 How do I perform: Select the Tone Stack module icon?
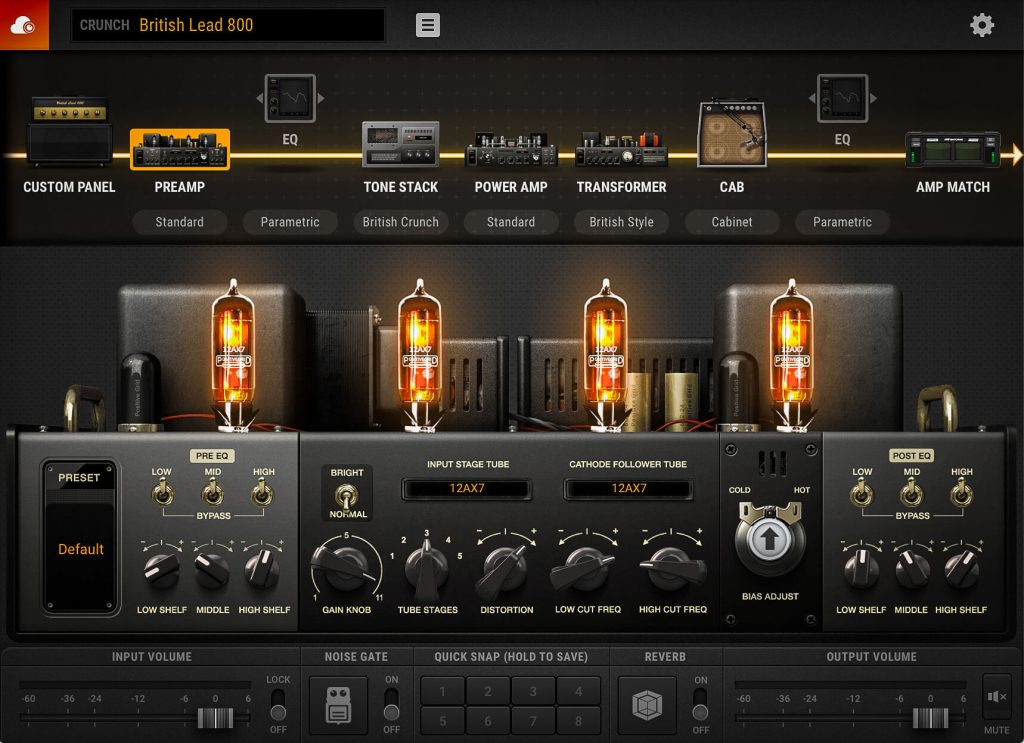400,144
